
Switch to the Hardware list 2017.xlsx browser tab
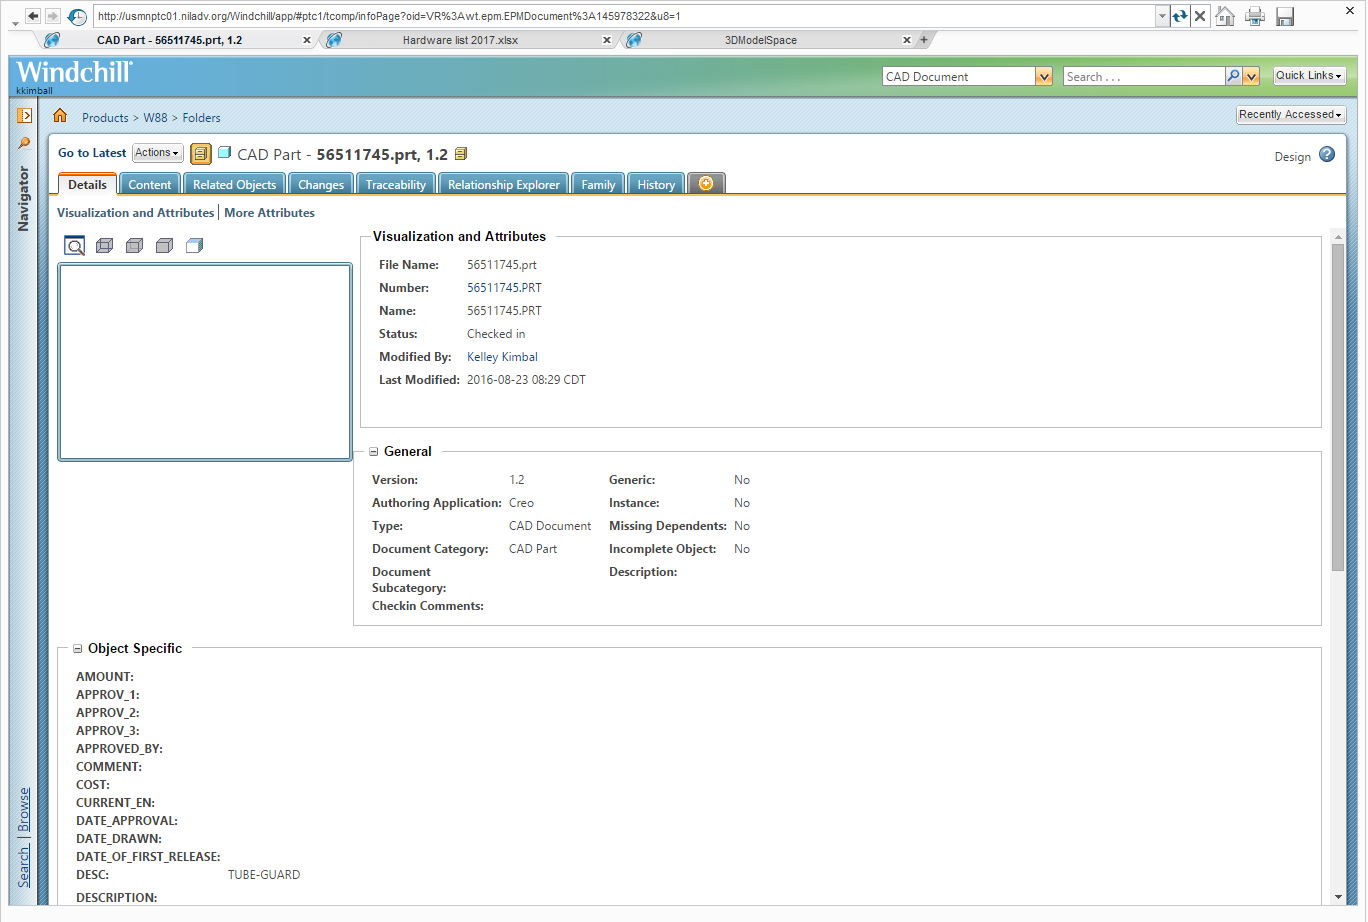461,40
